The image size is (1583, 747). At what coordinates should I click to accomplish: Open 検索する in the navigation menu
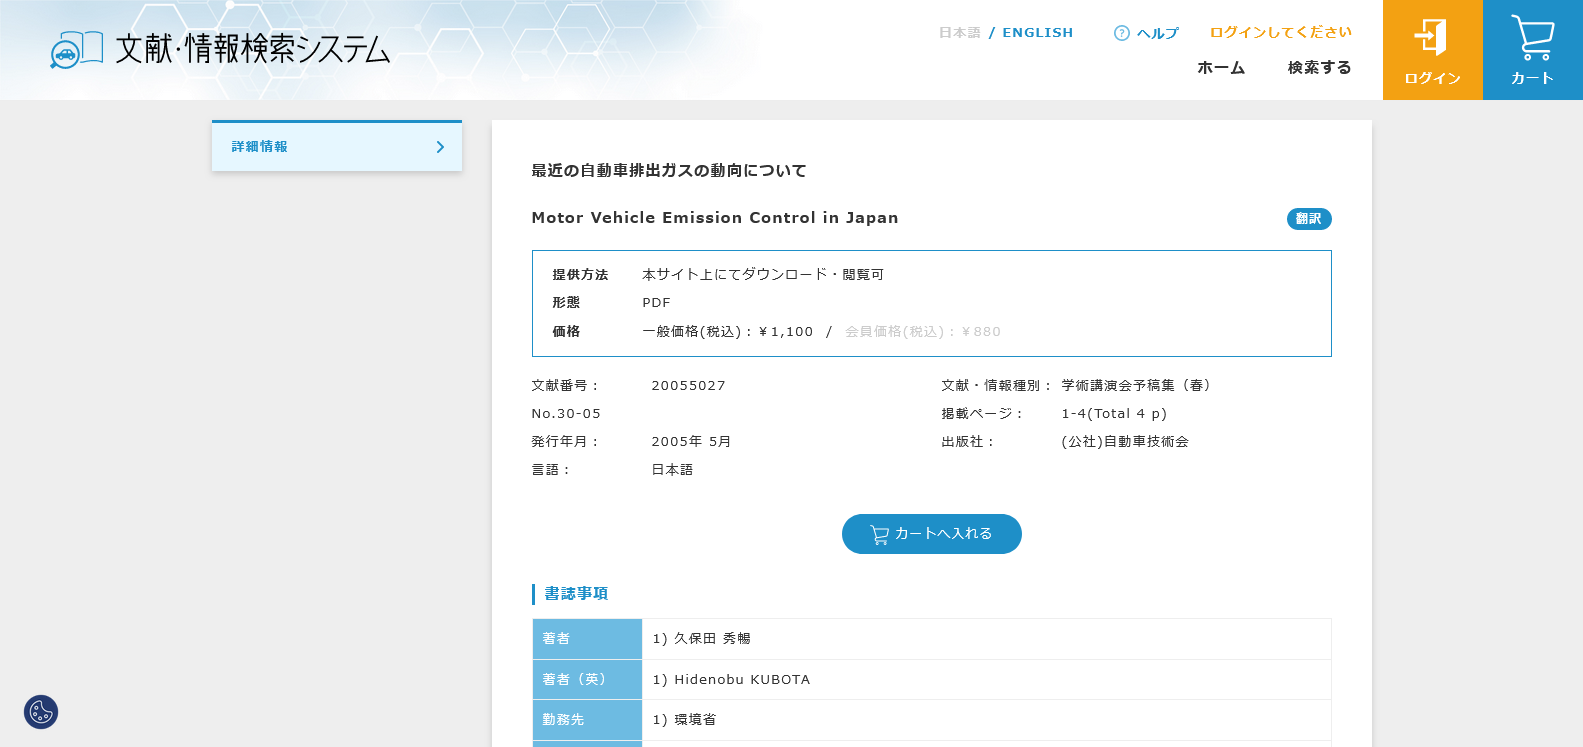click(x=1319, y=68)
